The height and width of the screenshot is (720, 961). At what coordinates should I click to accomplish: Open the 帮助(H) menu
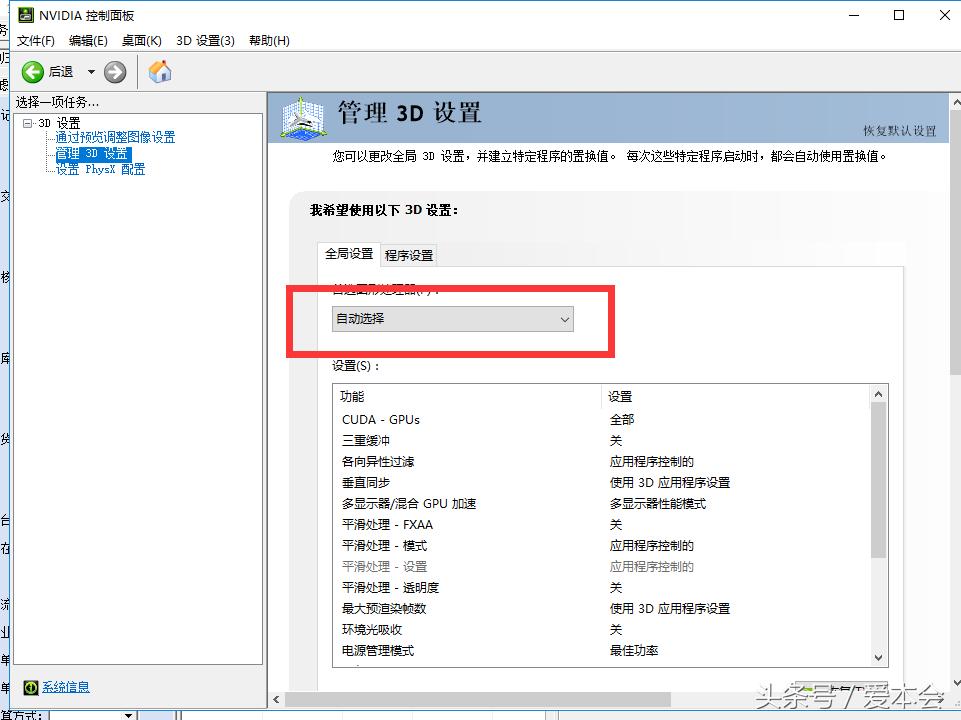(x=267, y=41)
